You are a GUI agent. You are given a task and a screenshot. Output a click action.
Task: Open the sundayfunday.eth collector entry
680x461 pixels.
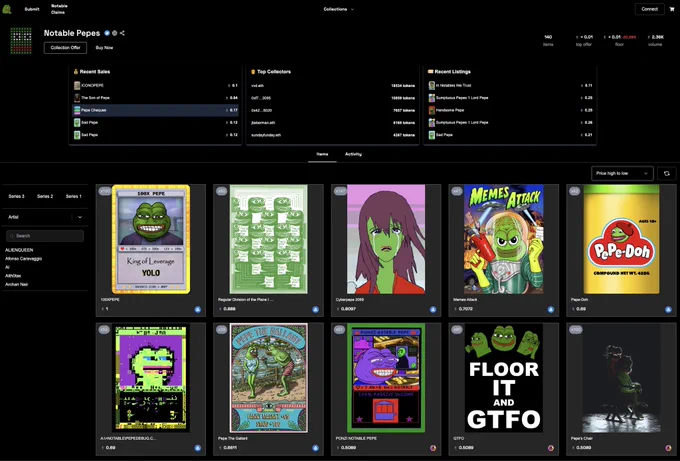333,135
